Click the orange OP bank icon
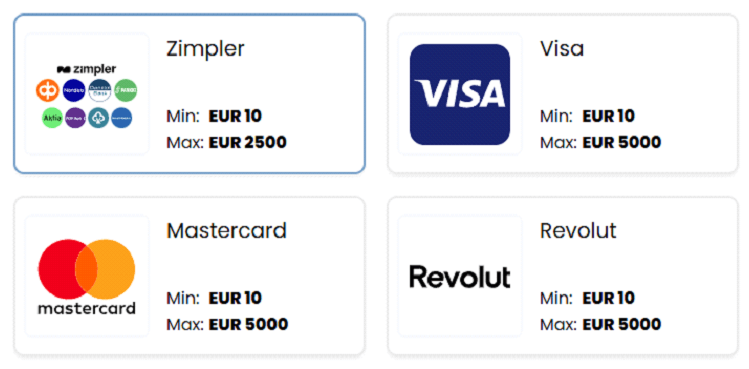Viewport: 749px width, 369px height. (x=47, y=90)
